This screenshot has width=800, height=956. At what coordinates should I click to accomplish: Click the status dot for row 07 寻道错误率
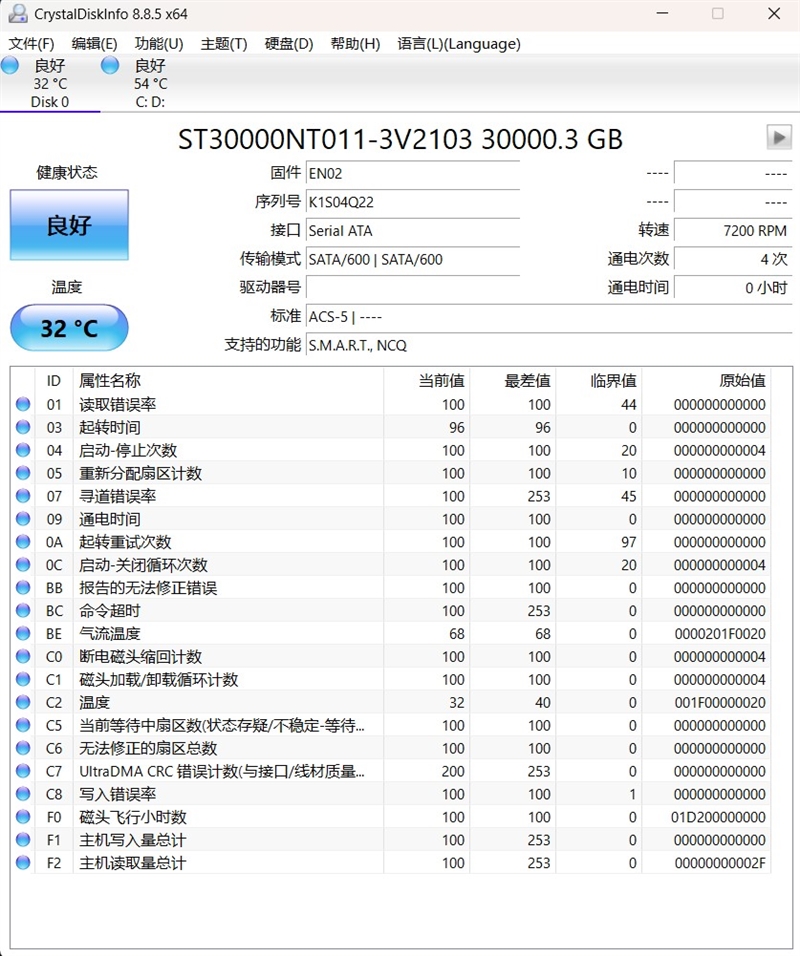pos(23,496)
